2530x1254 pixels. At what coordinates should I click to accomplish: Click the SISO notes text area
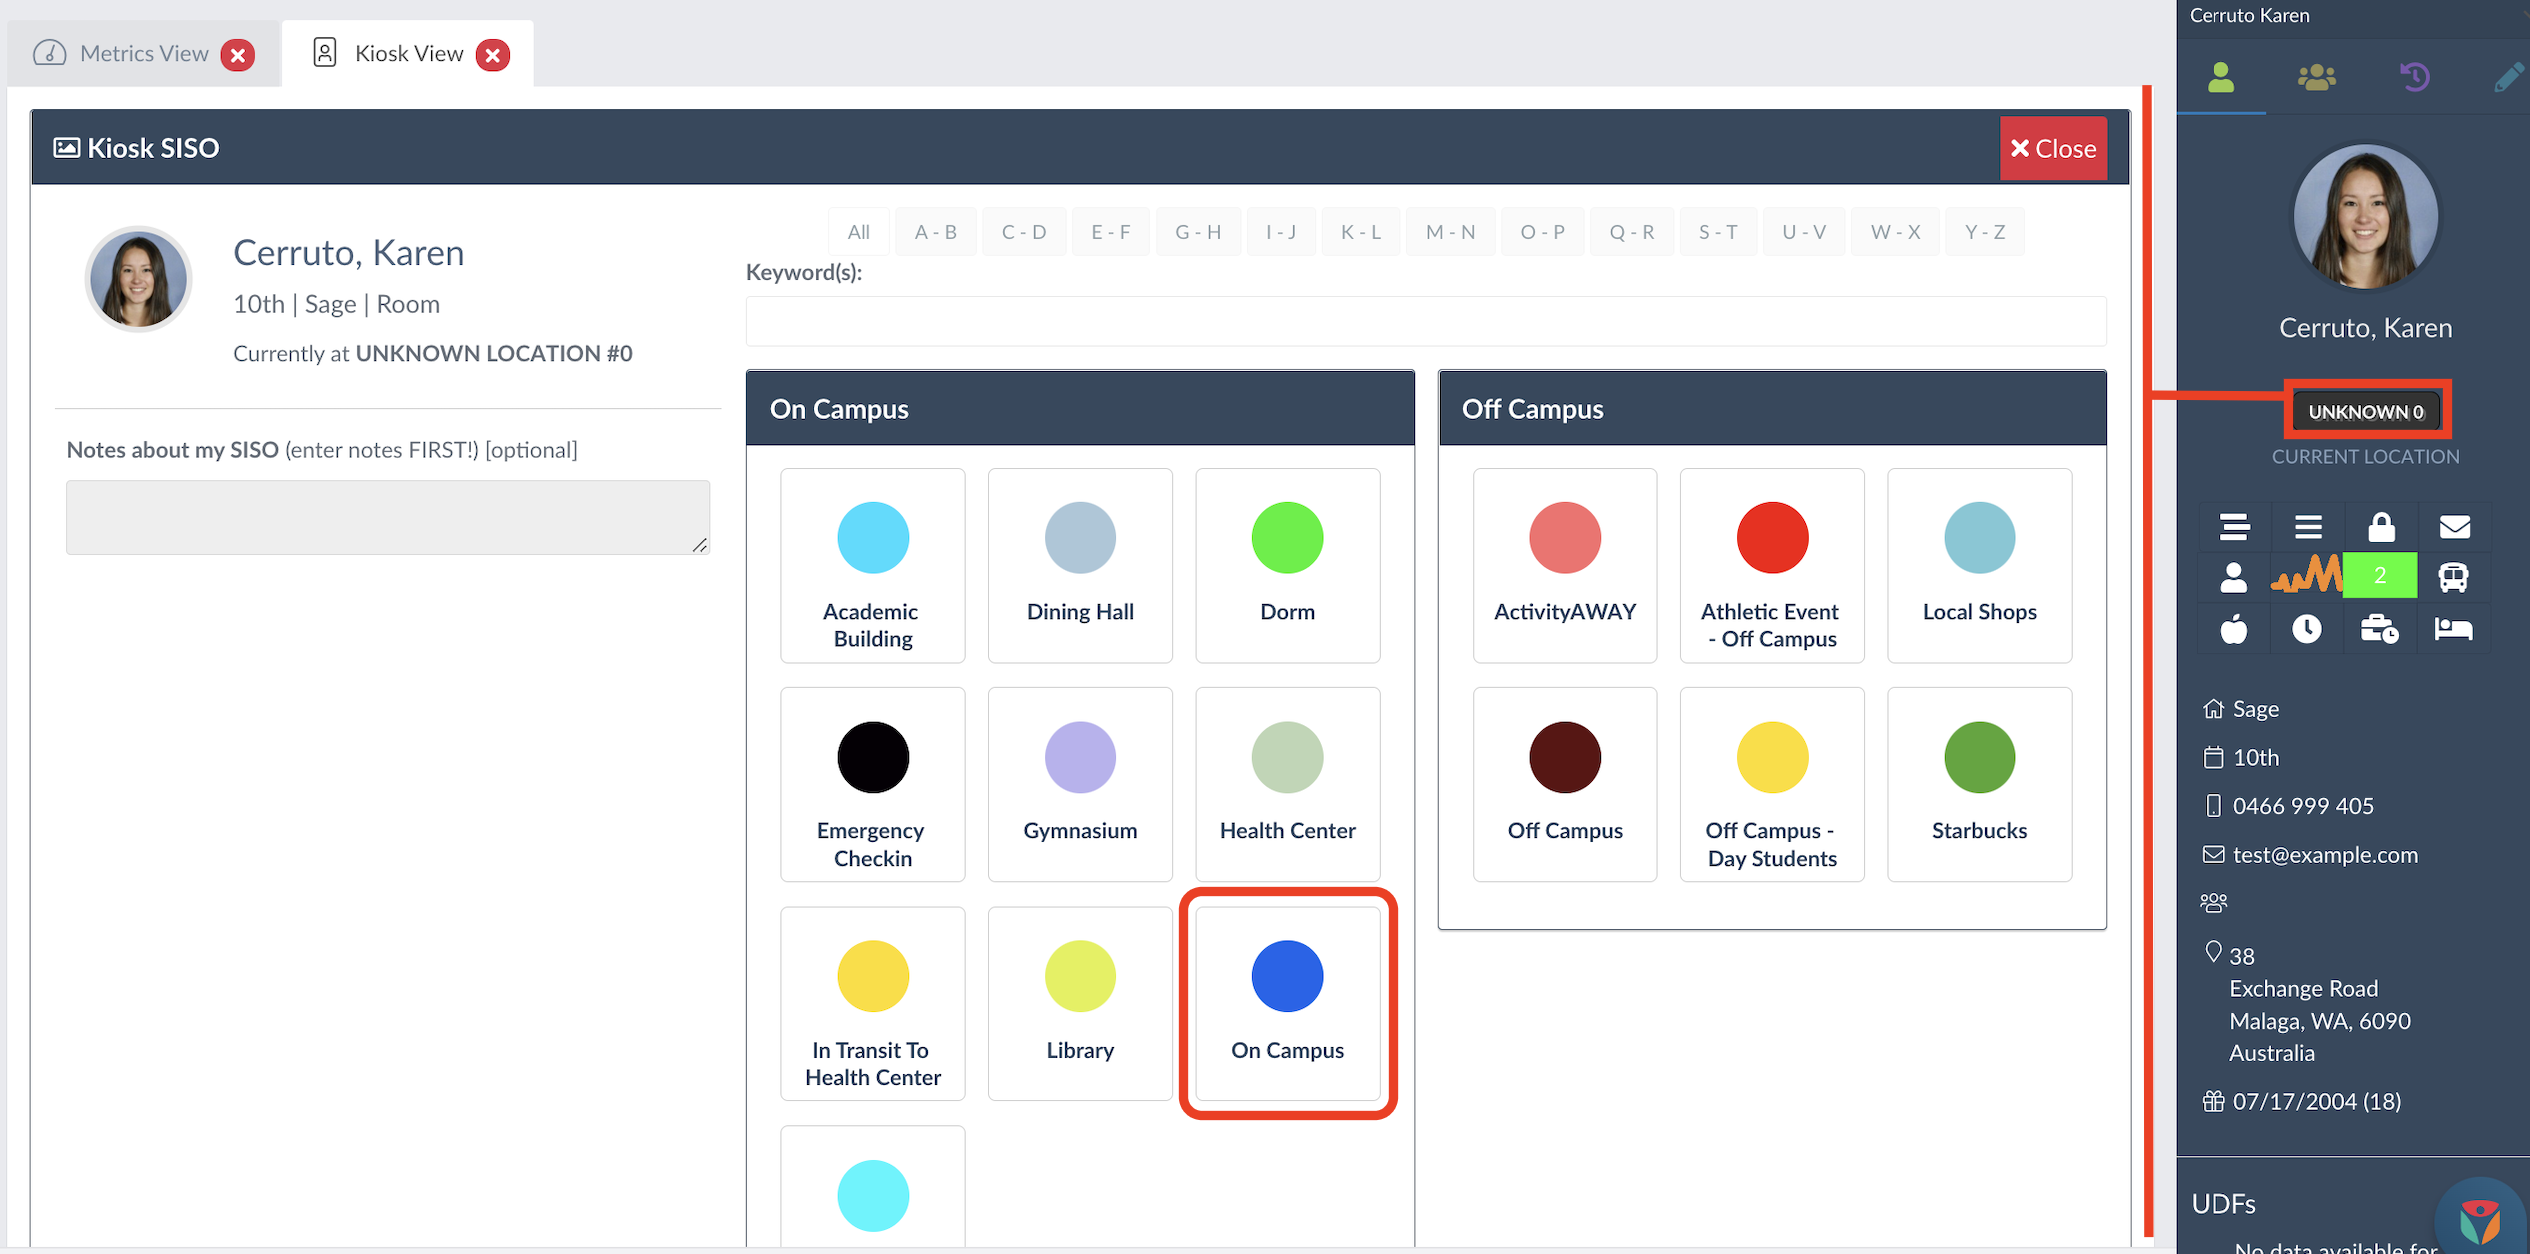(388, 517)
